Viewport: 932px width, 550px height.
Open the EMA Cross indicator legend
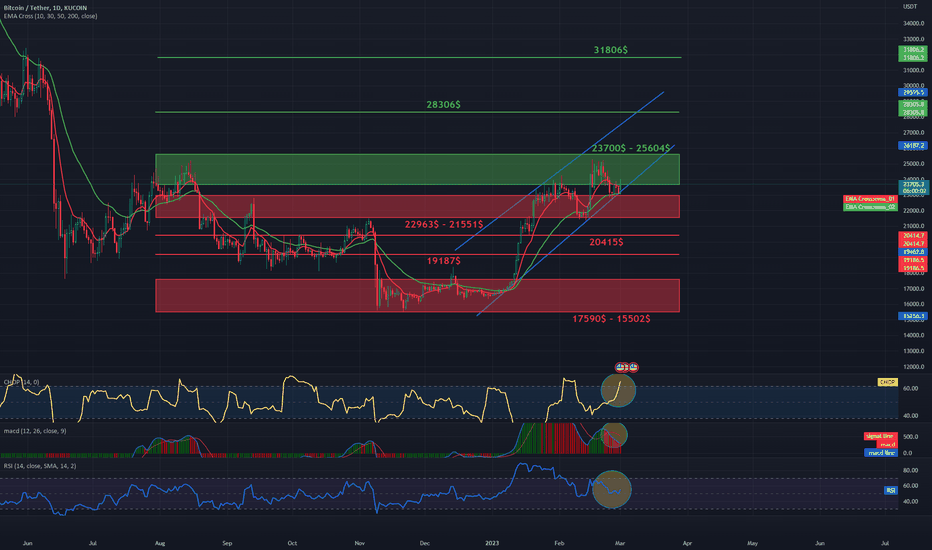[50, 16]
